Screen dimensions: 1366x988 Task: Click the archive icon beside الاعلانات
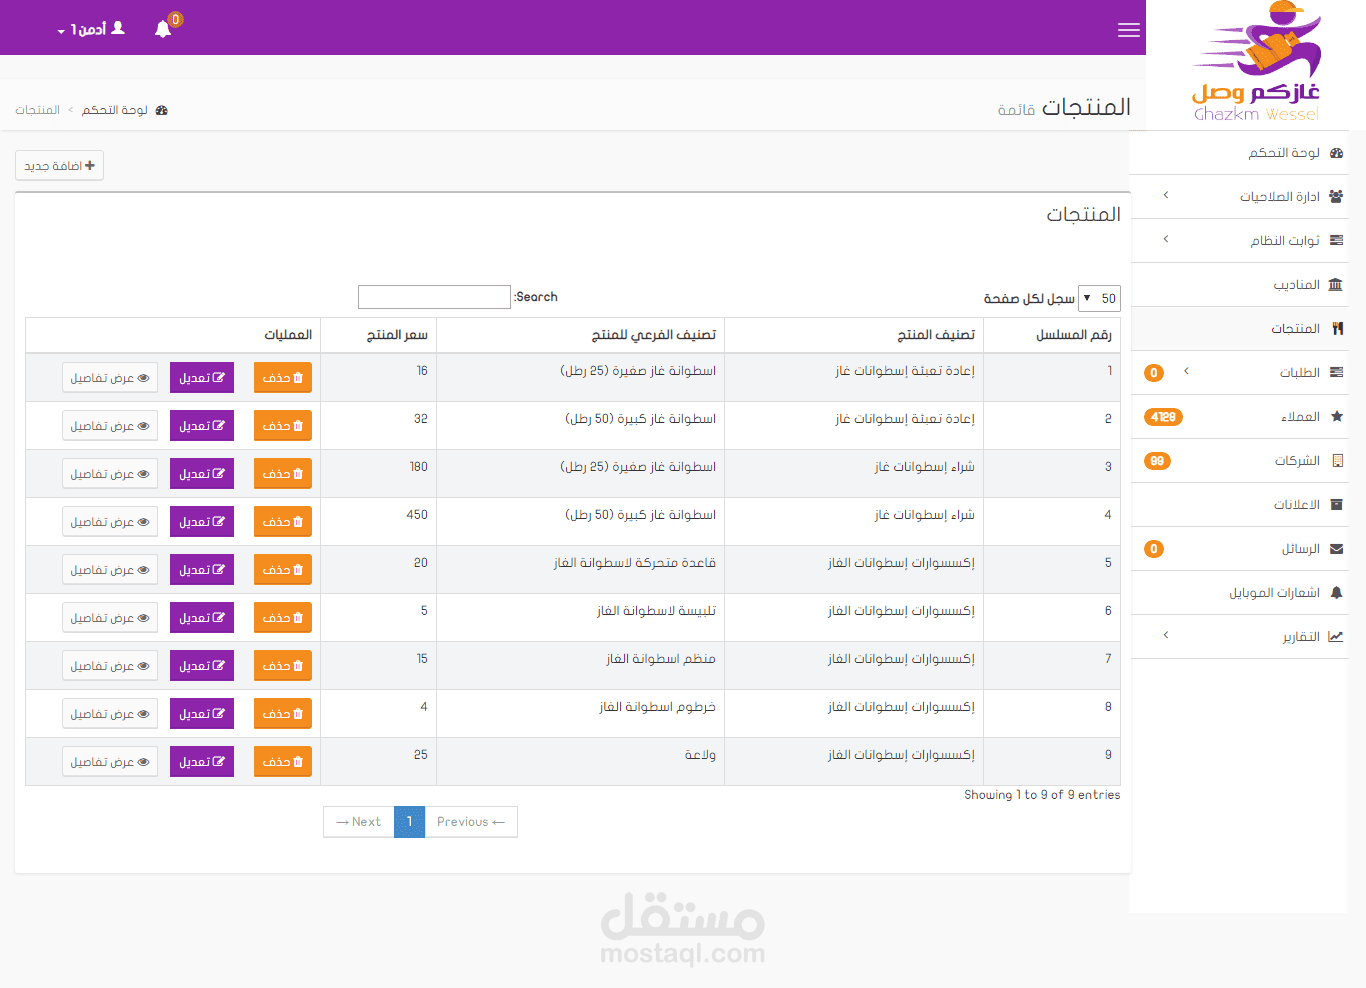tap(1337, 505)
